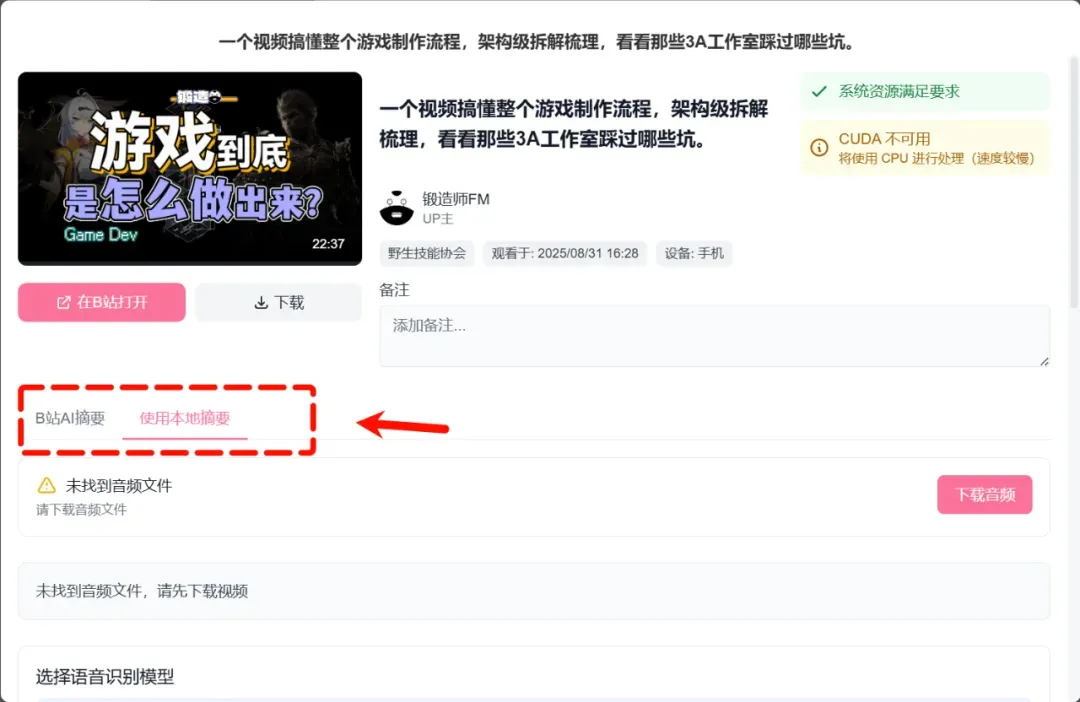The width and height of the screenshot is (1080, 702).
Task: Click the 选择语音识别模型 heading
Action: (x=105, y=677)
